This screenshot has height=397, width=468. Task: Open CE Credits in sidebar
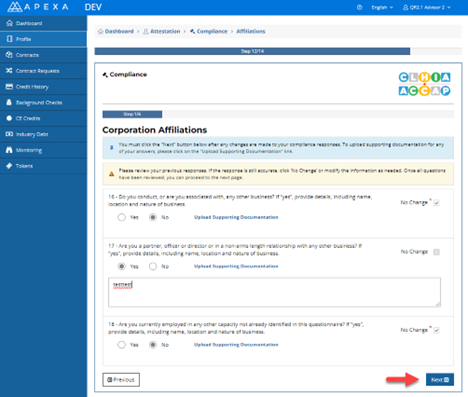point(43,118)
